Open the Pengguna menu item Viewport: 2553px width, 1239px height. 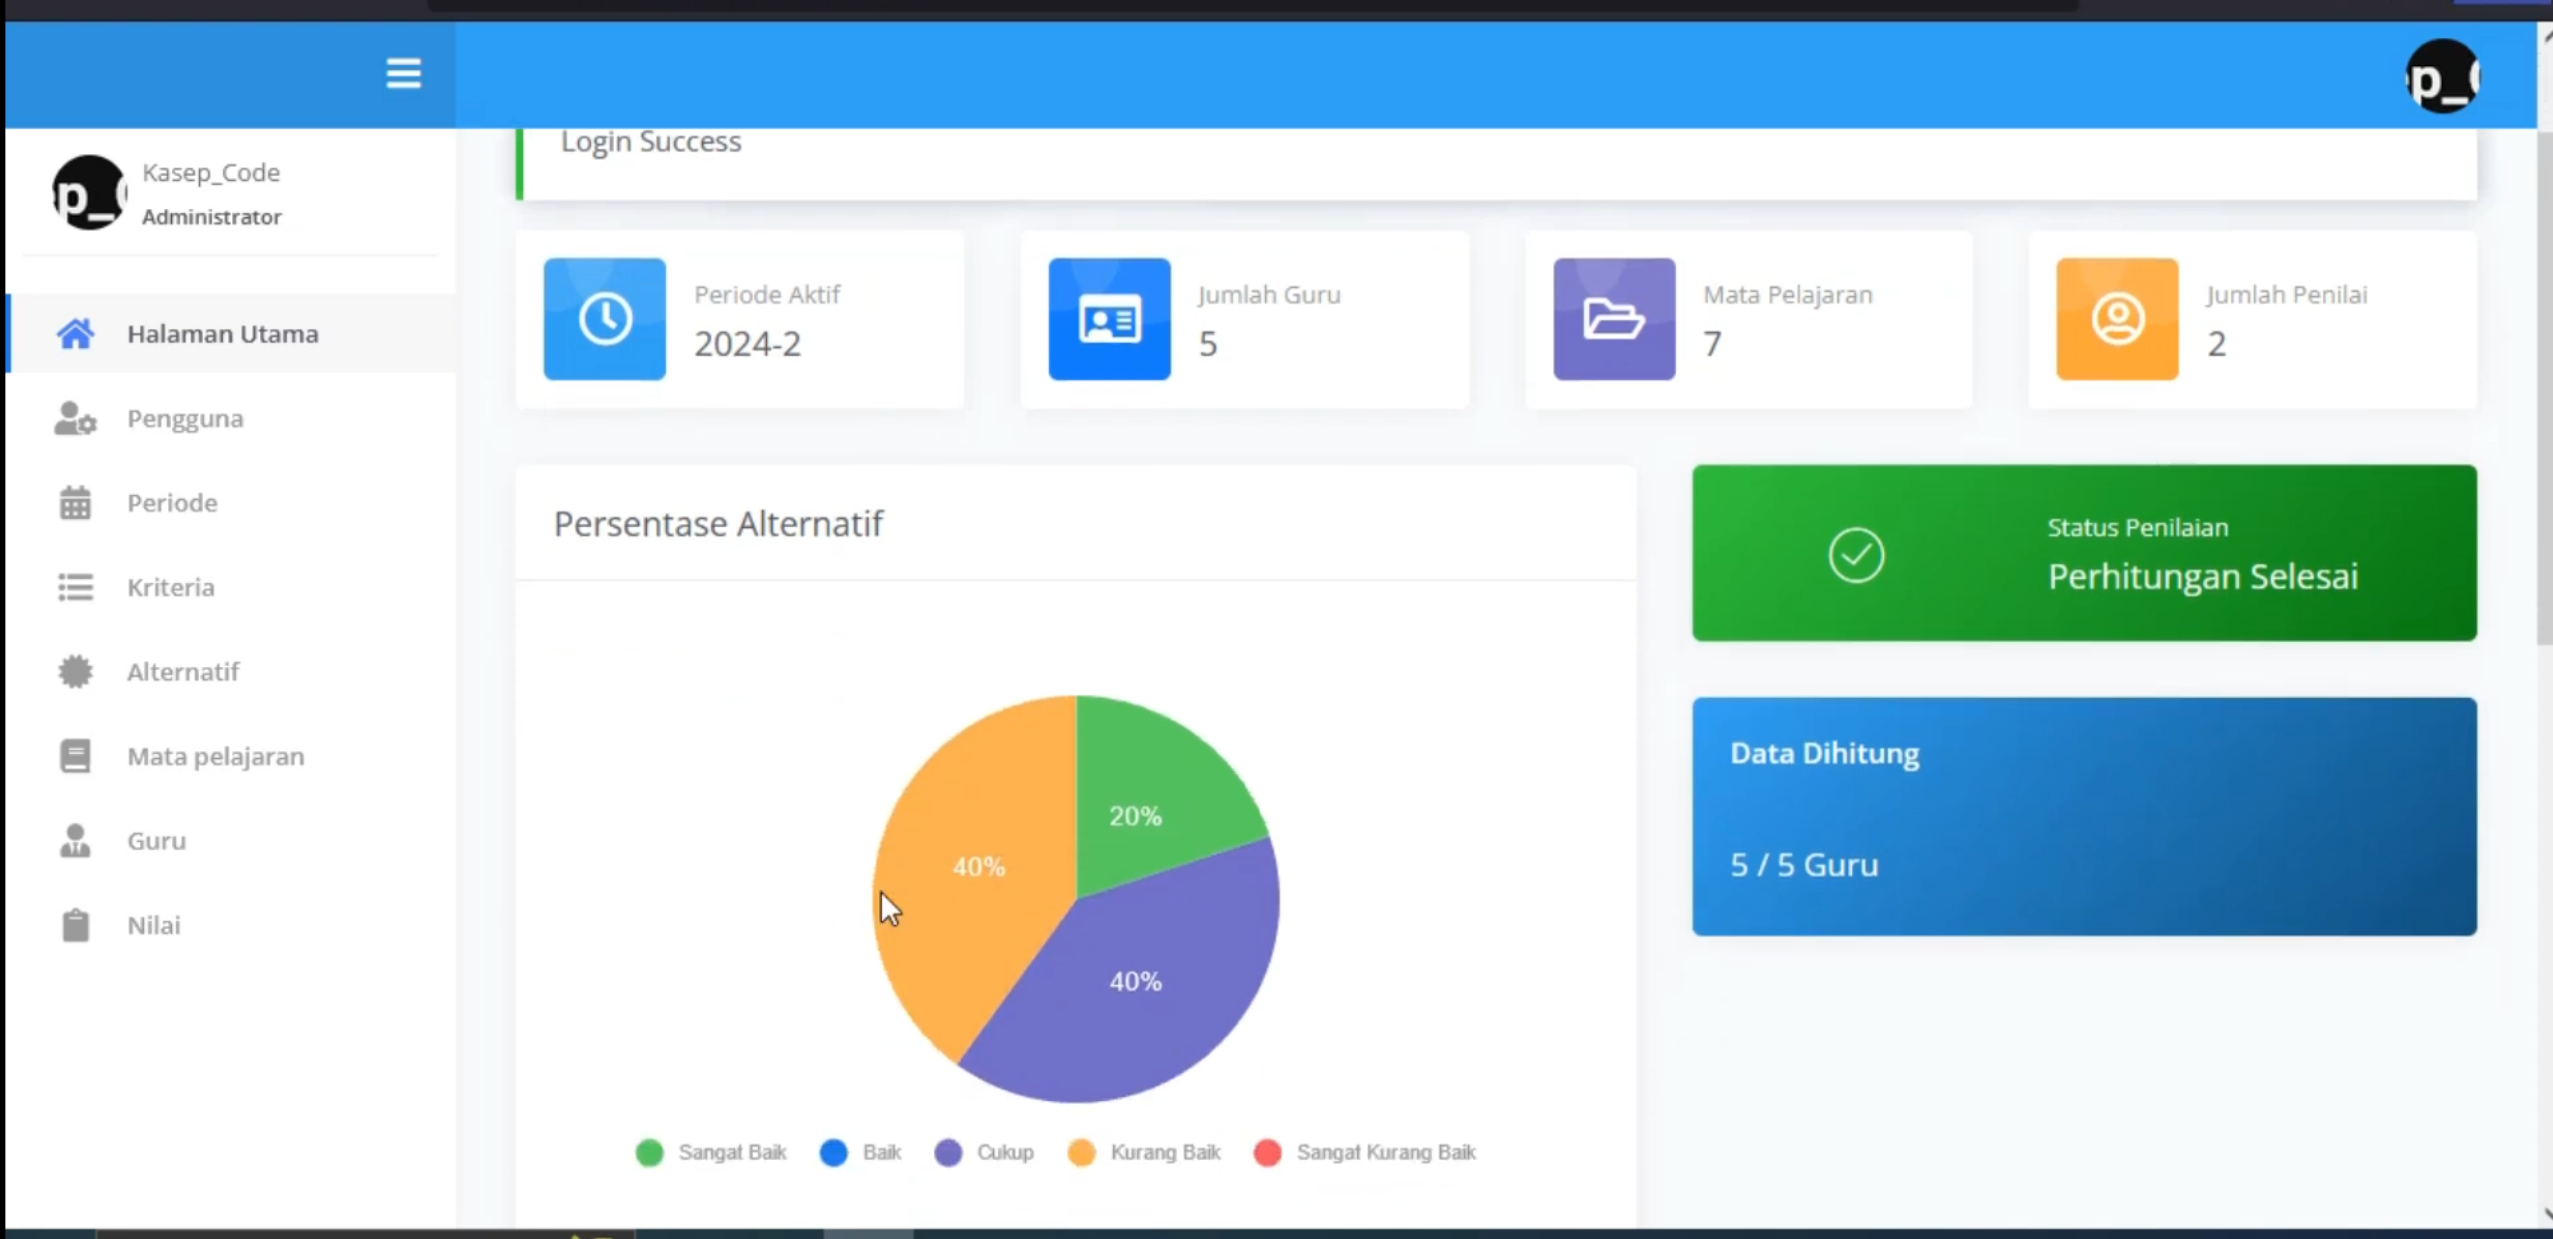(x=231, y=418)
